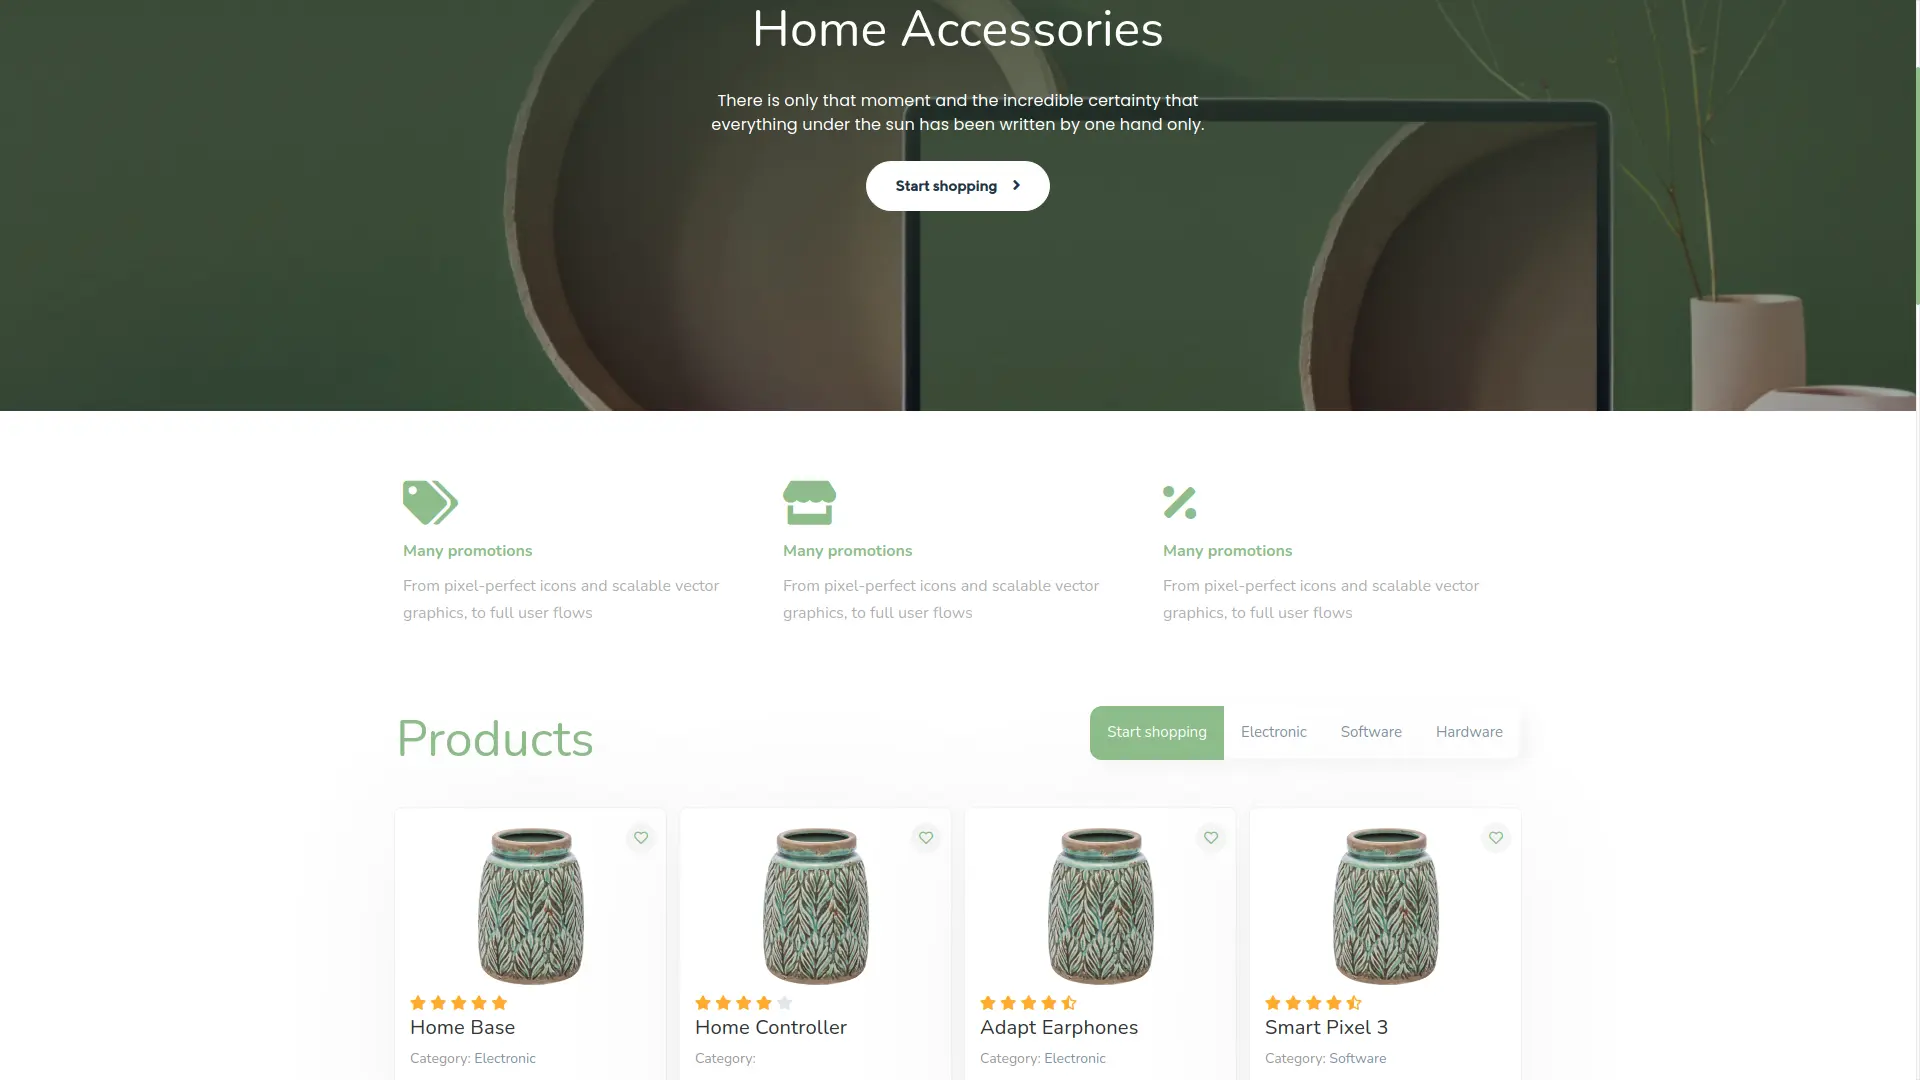This screenshot has height=1080, width=1920.
Task: Filter products by Hardware tab
Action: click(1469, 732)
